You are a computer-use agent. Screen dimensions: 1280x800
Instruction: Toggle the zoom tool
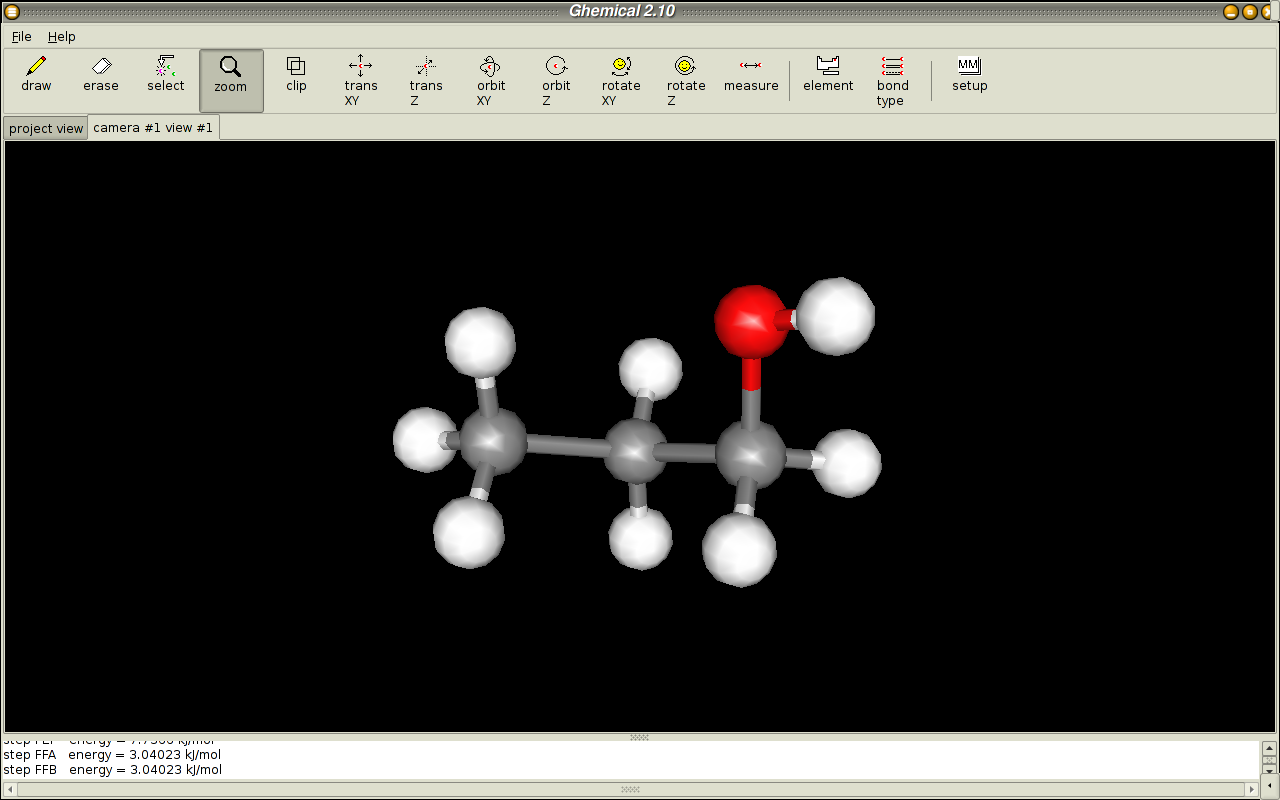[x=231, y=76]
